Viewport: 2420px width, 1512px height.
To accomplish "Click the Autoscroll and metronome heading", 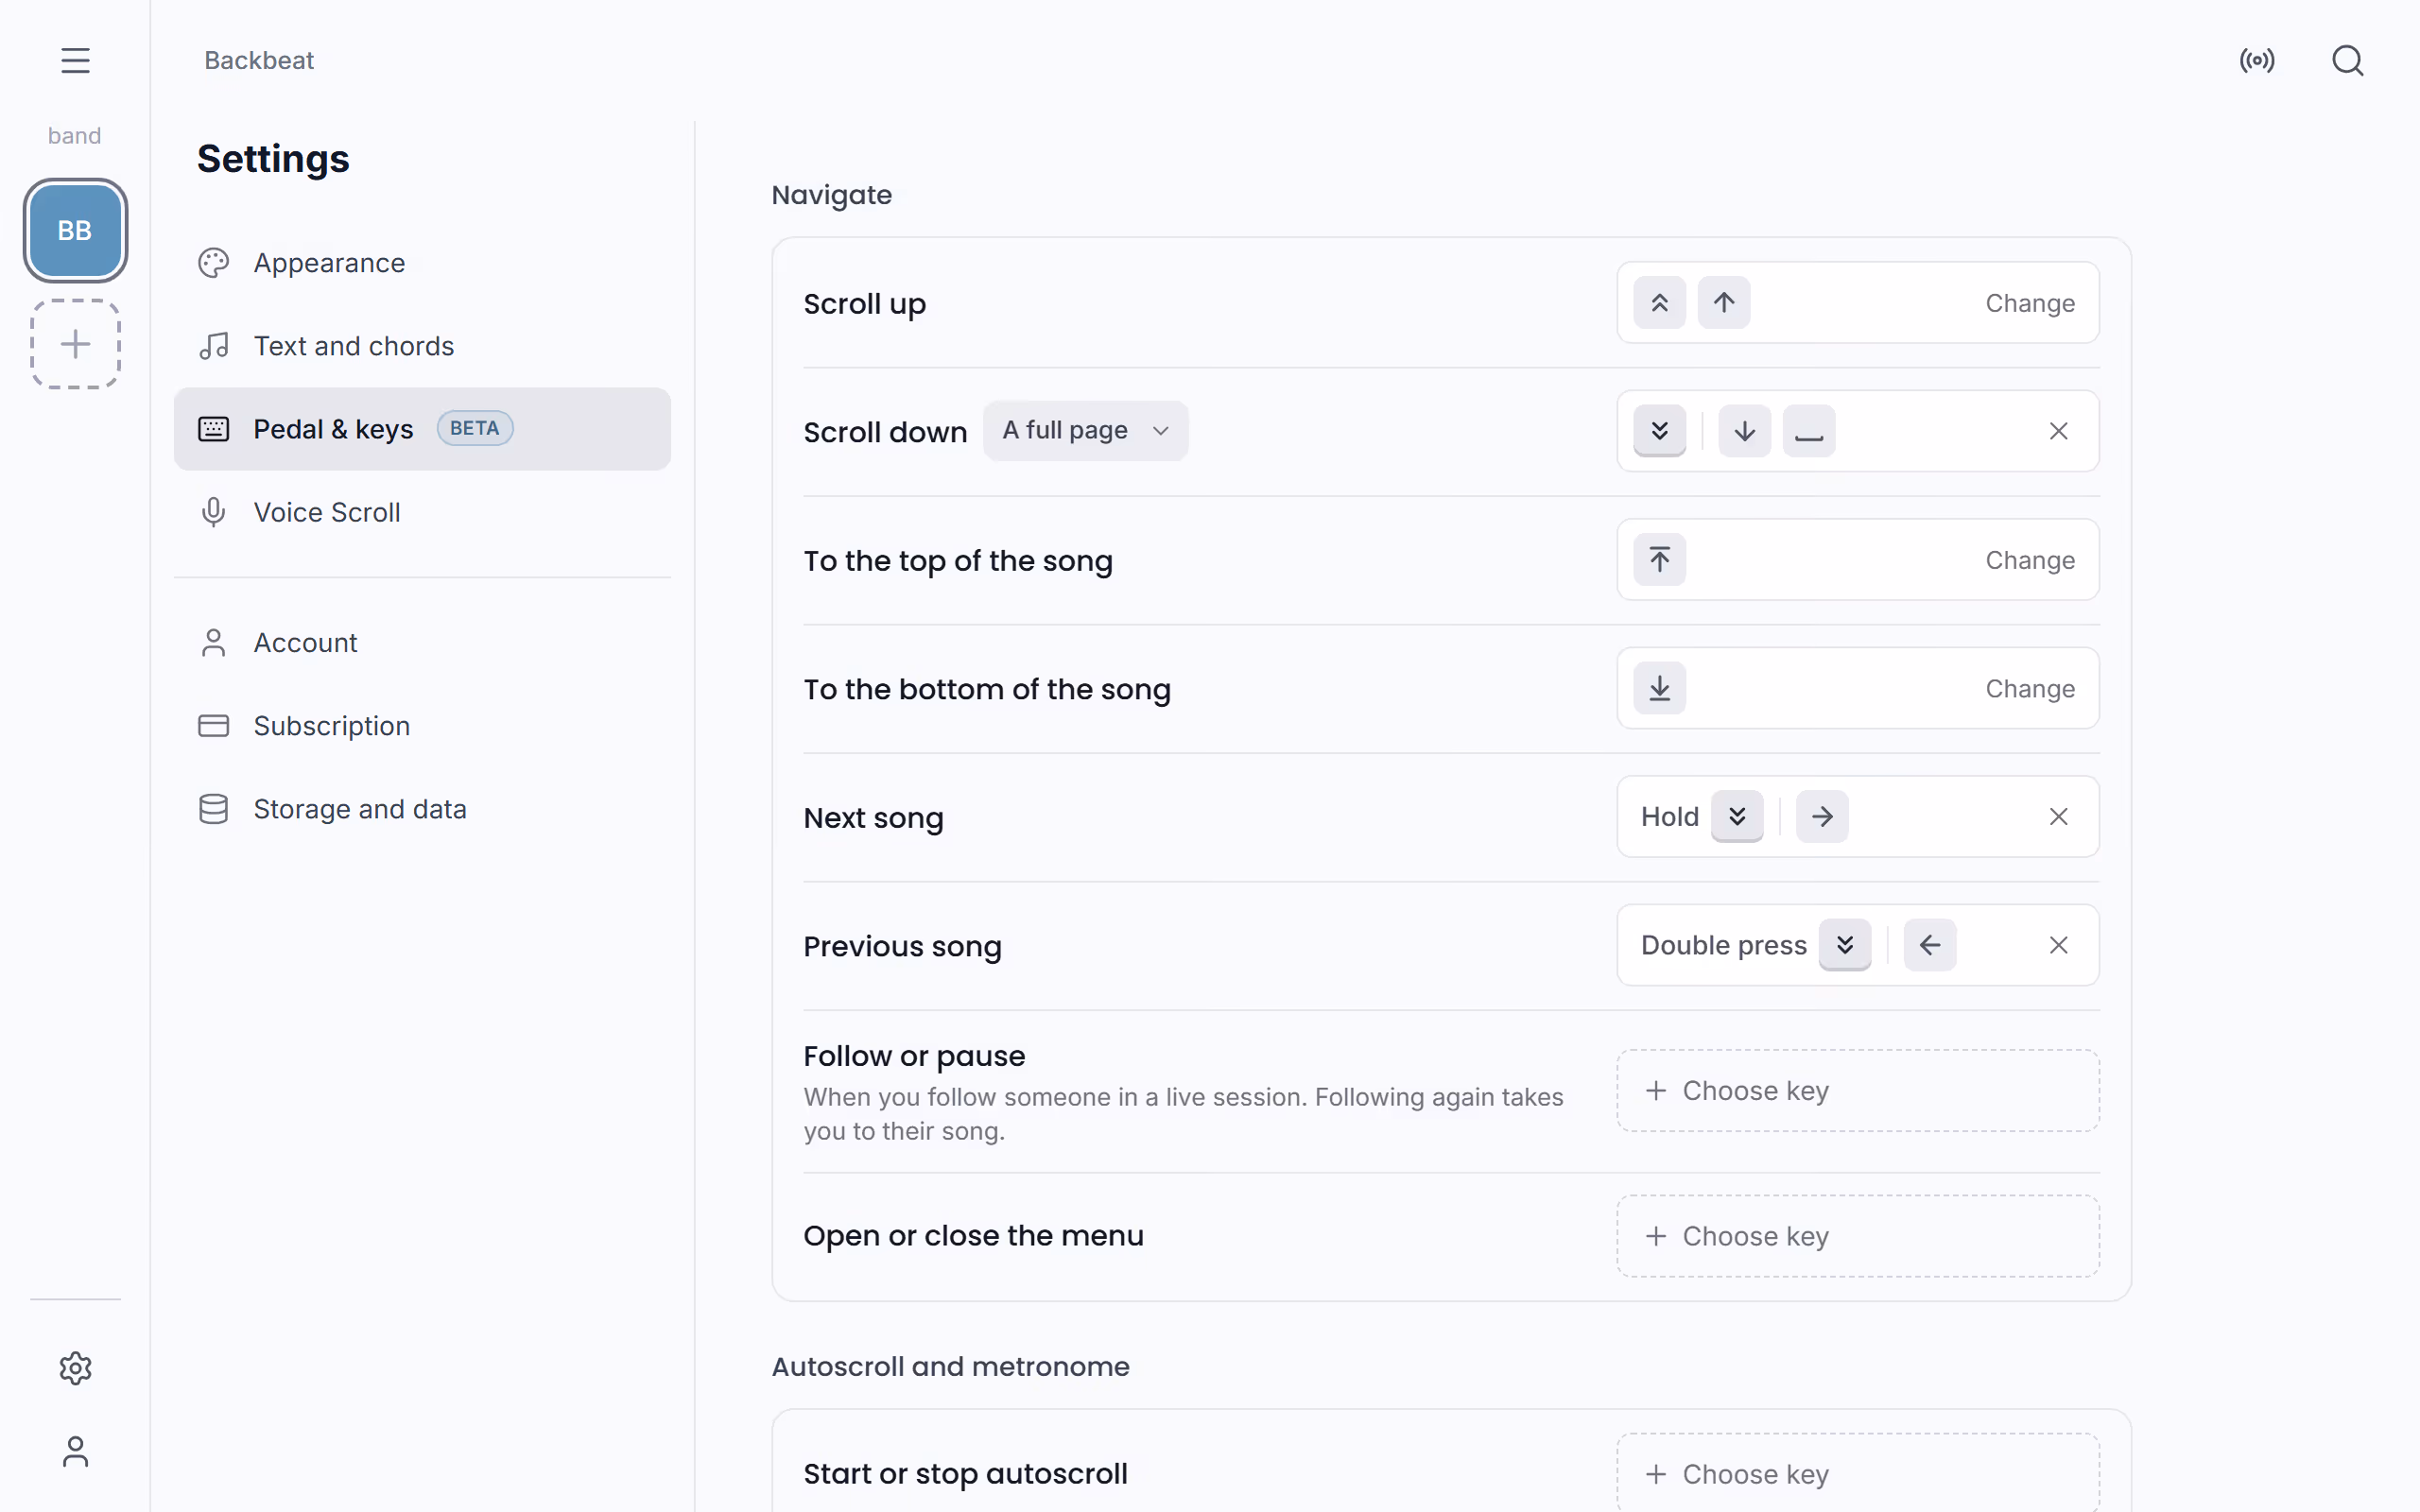I will click(950, 1367).
